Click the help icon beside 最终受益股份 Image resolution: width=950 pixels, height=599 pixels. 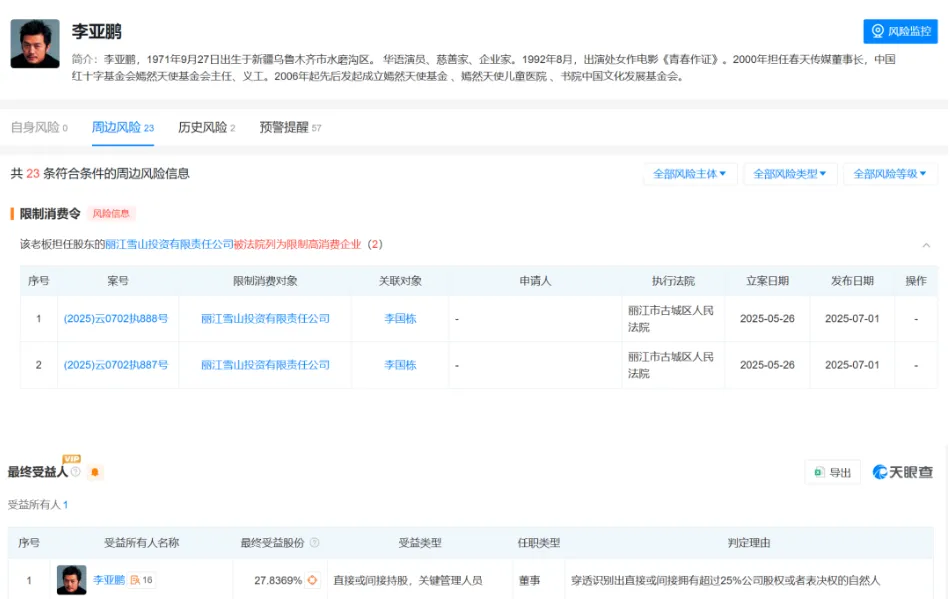click(x=314, y=543)
